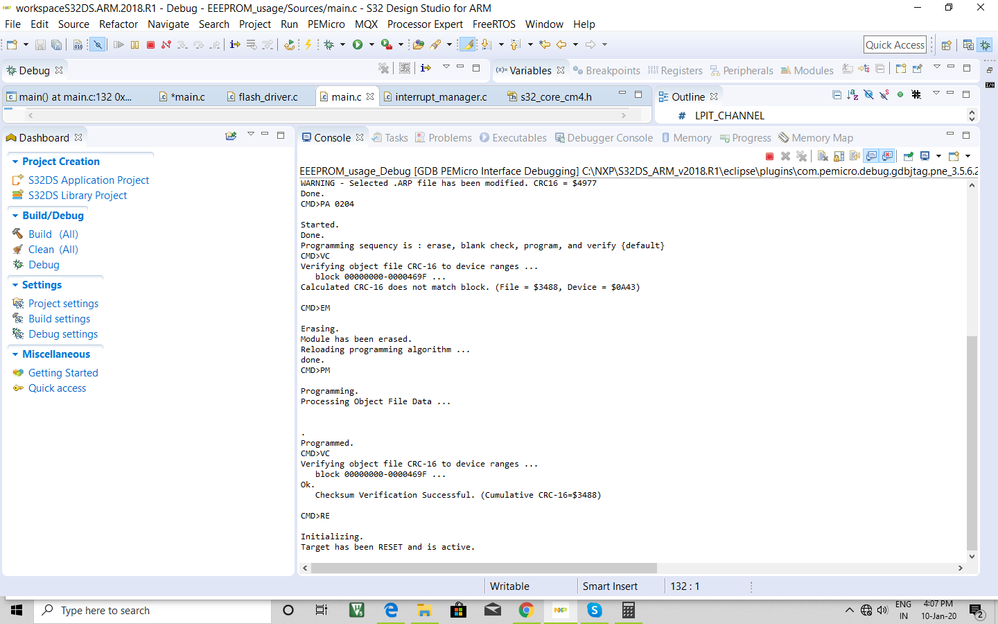Screen dimensions: 998x624
Task: Open the interrupt_manager.c editor tab
Action: [x=435, y=97]
